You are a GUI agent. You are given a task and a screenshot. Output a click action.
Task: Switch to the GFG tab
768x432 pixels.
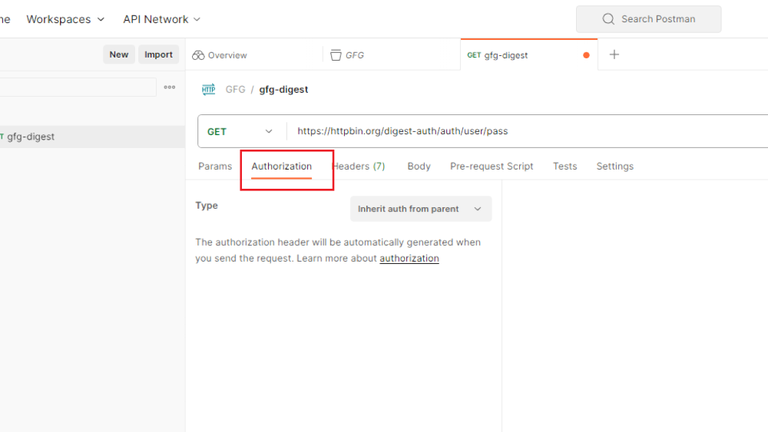pyautogui.click(x=347, y=55)
